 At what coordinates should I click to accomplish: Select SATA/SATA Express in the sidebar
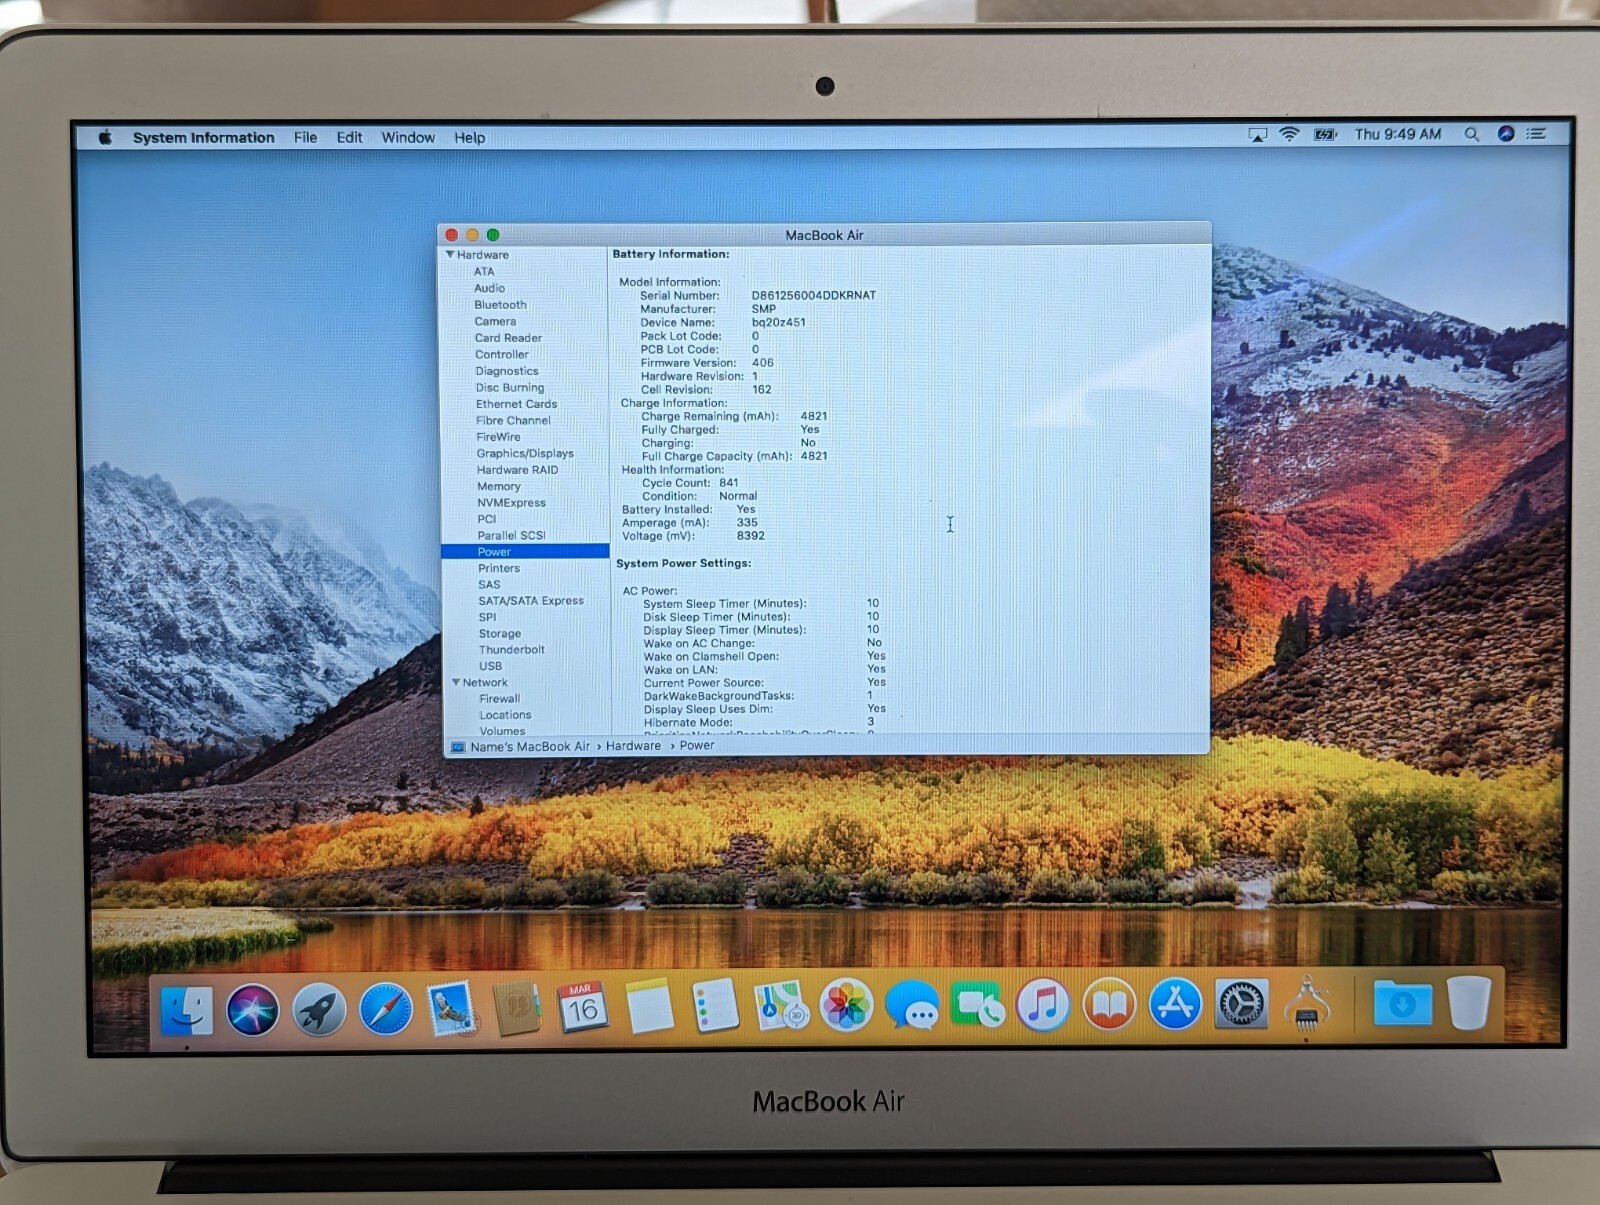[531, 601]
